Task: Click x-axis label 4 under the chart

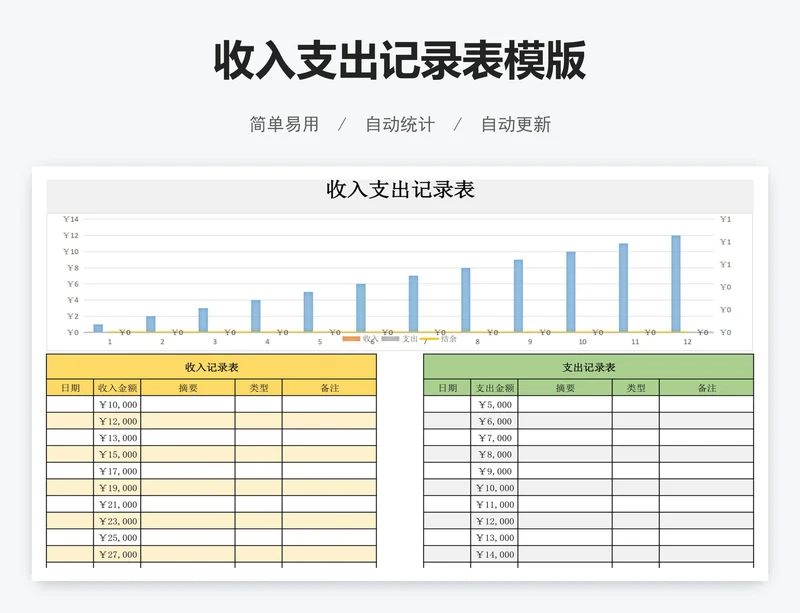Action: [267, 341]
